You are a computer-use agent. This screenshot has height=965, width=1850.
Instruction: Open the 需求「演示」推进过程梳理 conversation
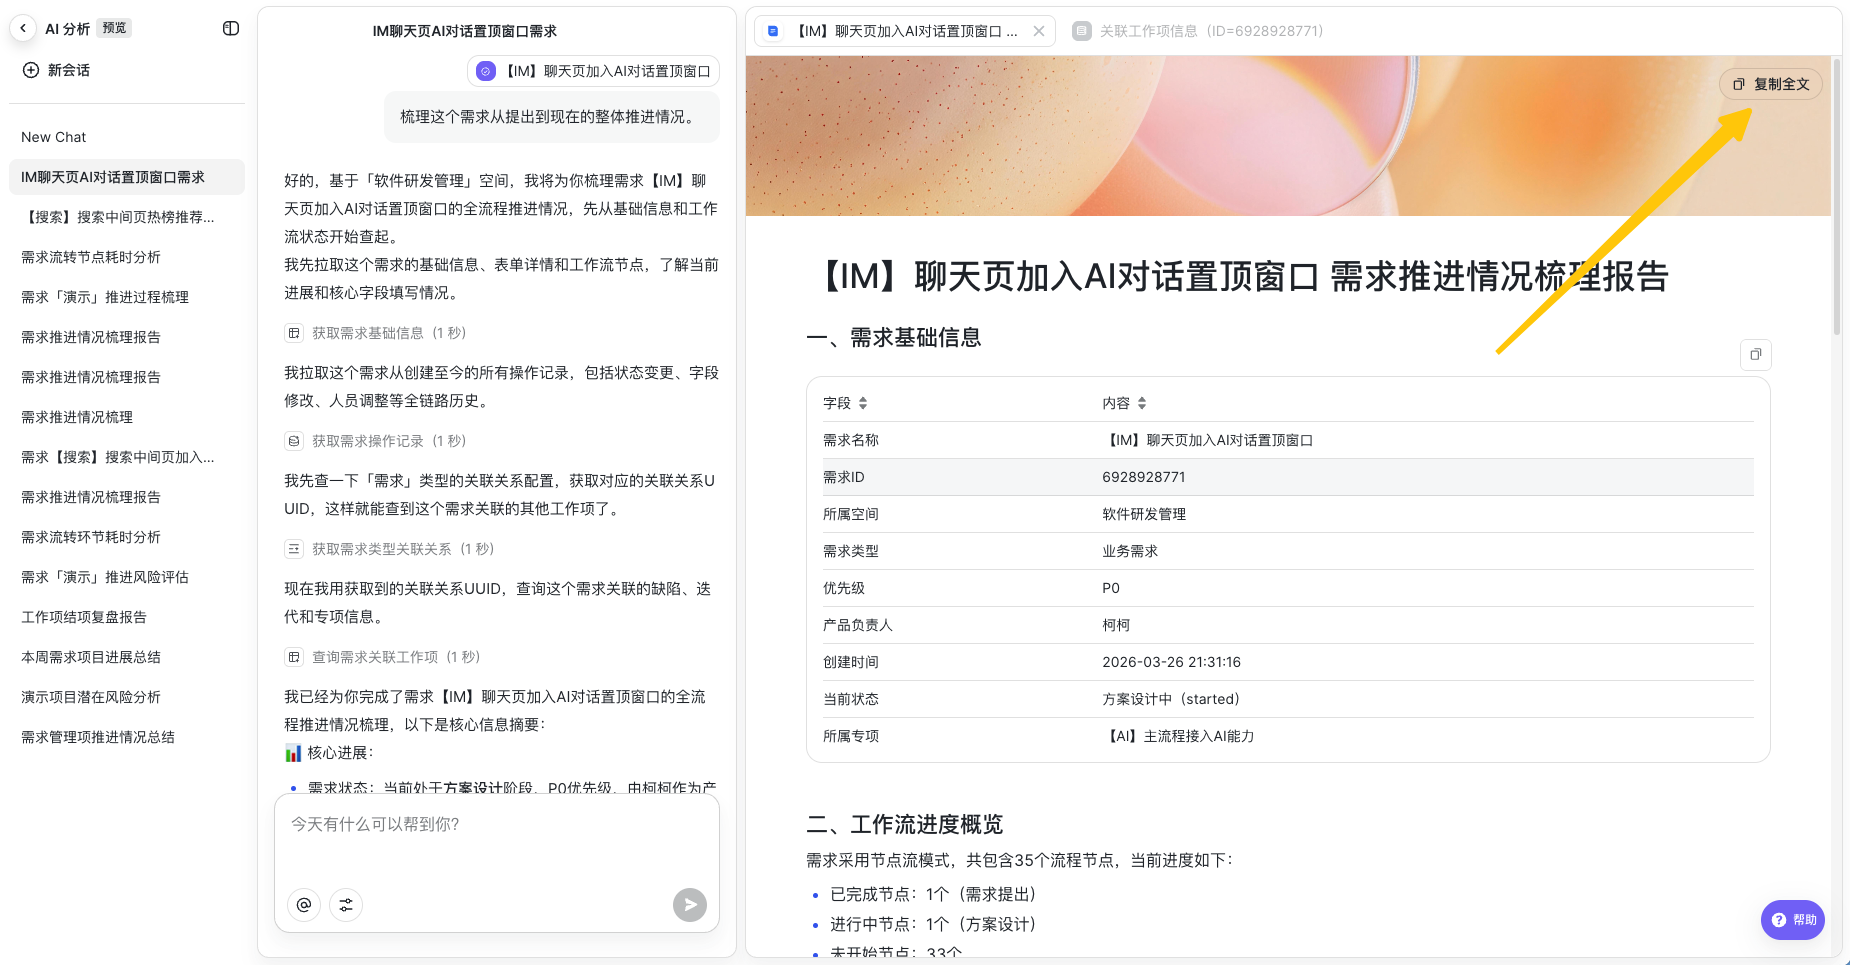click(126, 297)
